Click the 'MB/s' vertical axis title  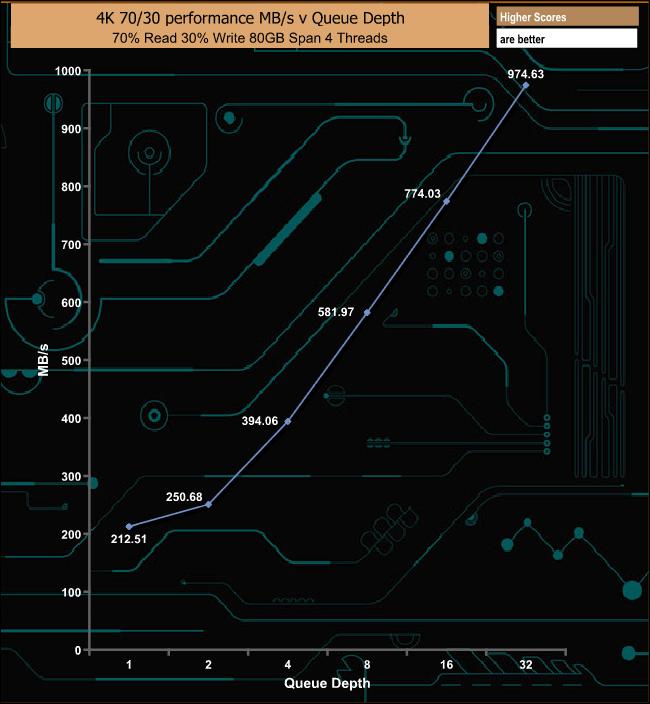pos(43,360)
